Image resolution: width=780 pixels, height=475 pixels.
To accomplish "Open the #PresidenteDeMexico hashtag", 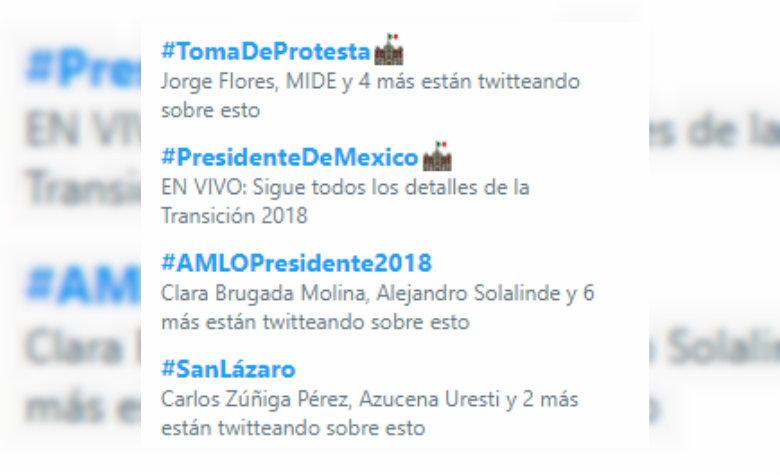I will point(289,157).
